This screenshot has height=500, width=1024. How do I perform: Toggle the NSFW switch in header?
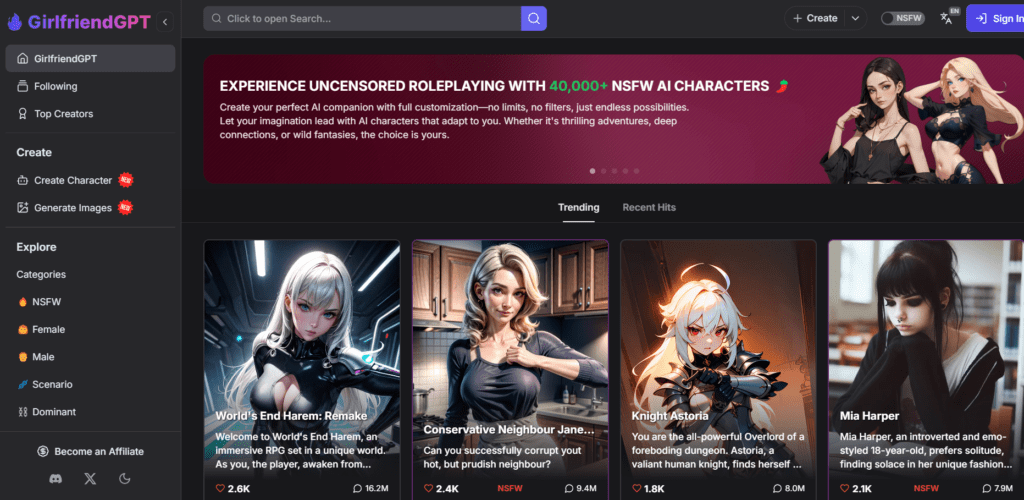903,18
